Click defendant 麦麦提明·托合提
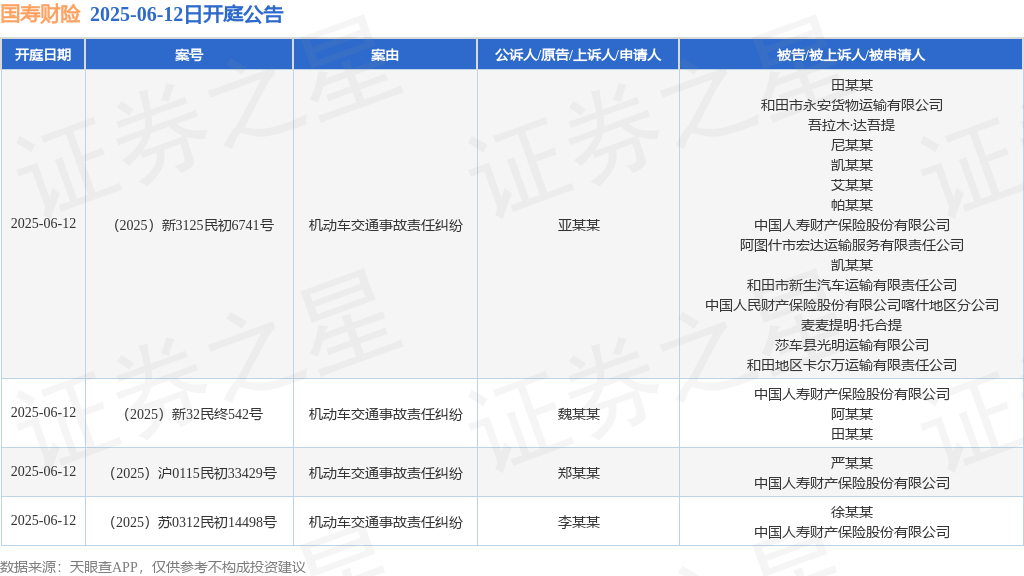The height and width of the screenshot is (576, 1024). click(x=852, y=325)
